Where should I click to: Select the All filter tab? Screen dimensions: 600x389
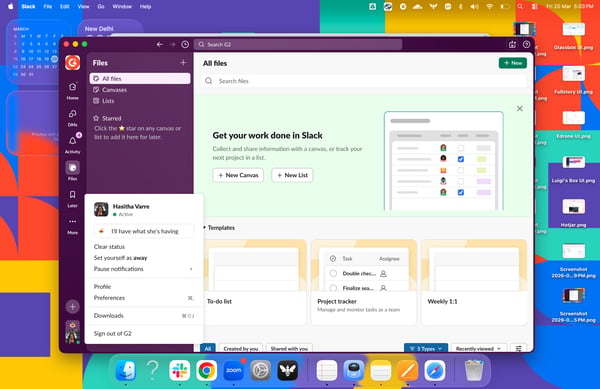(x=208, y=348)
